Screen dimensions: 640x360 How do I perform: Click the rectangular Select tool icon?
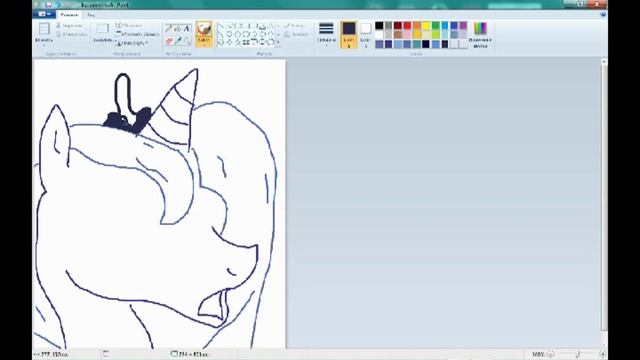pos(102,29)
